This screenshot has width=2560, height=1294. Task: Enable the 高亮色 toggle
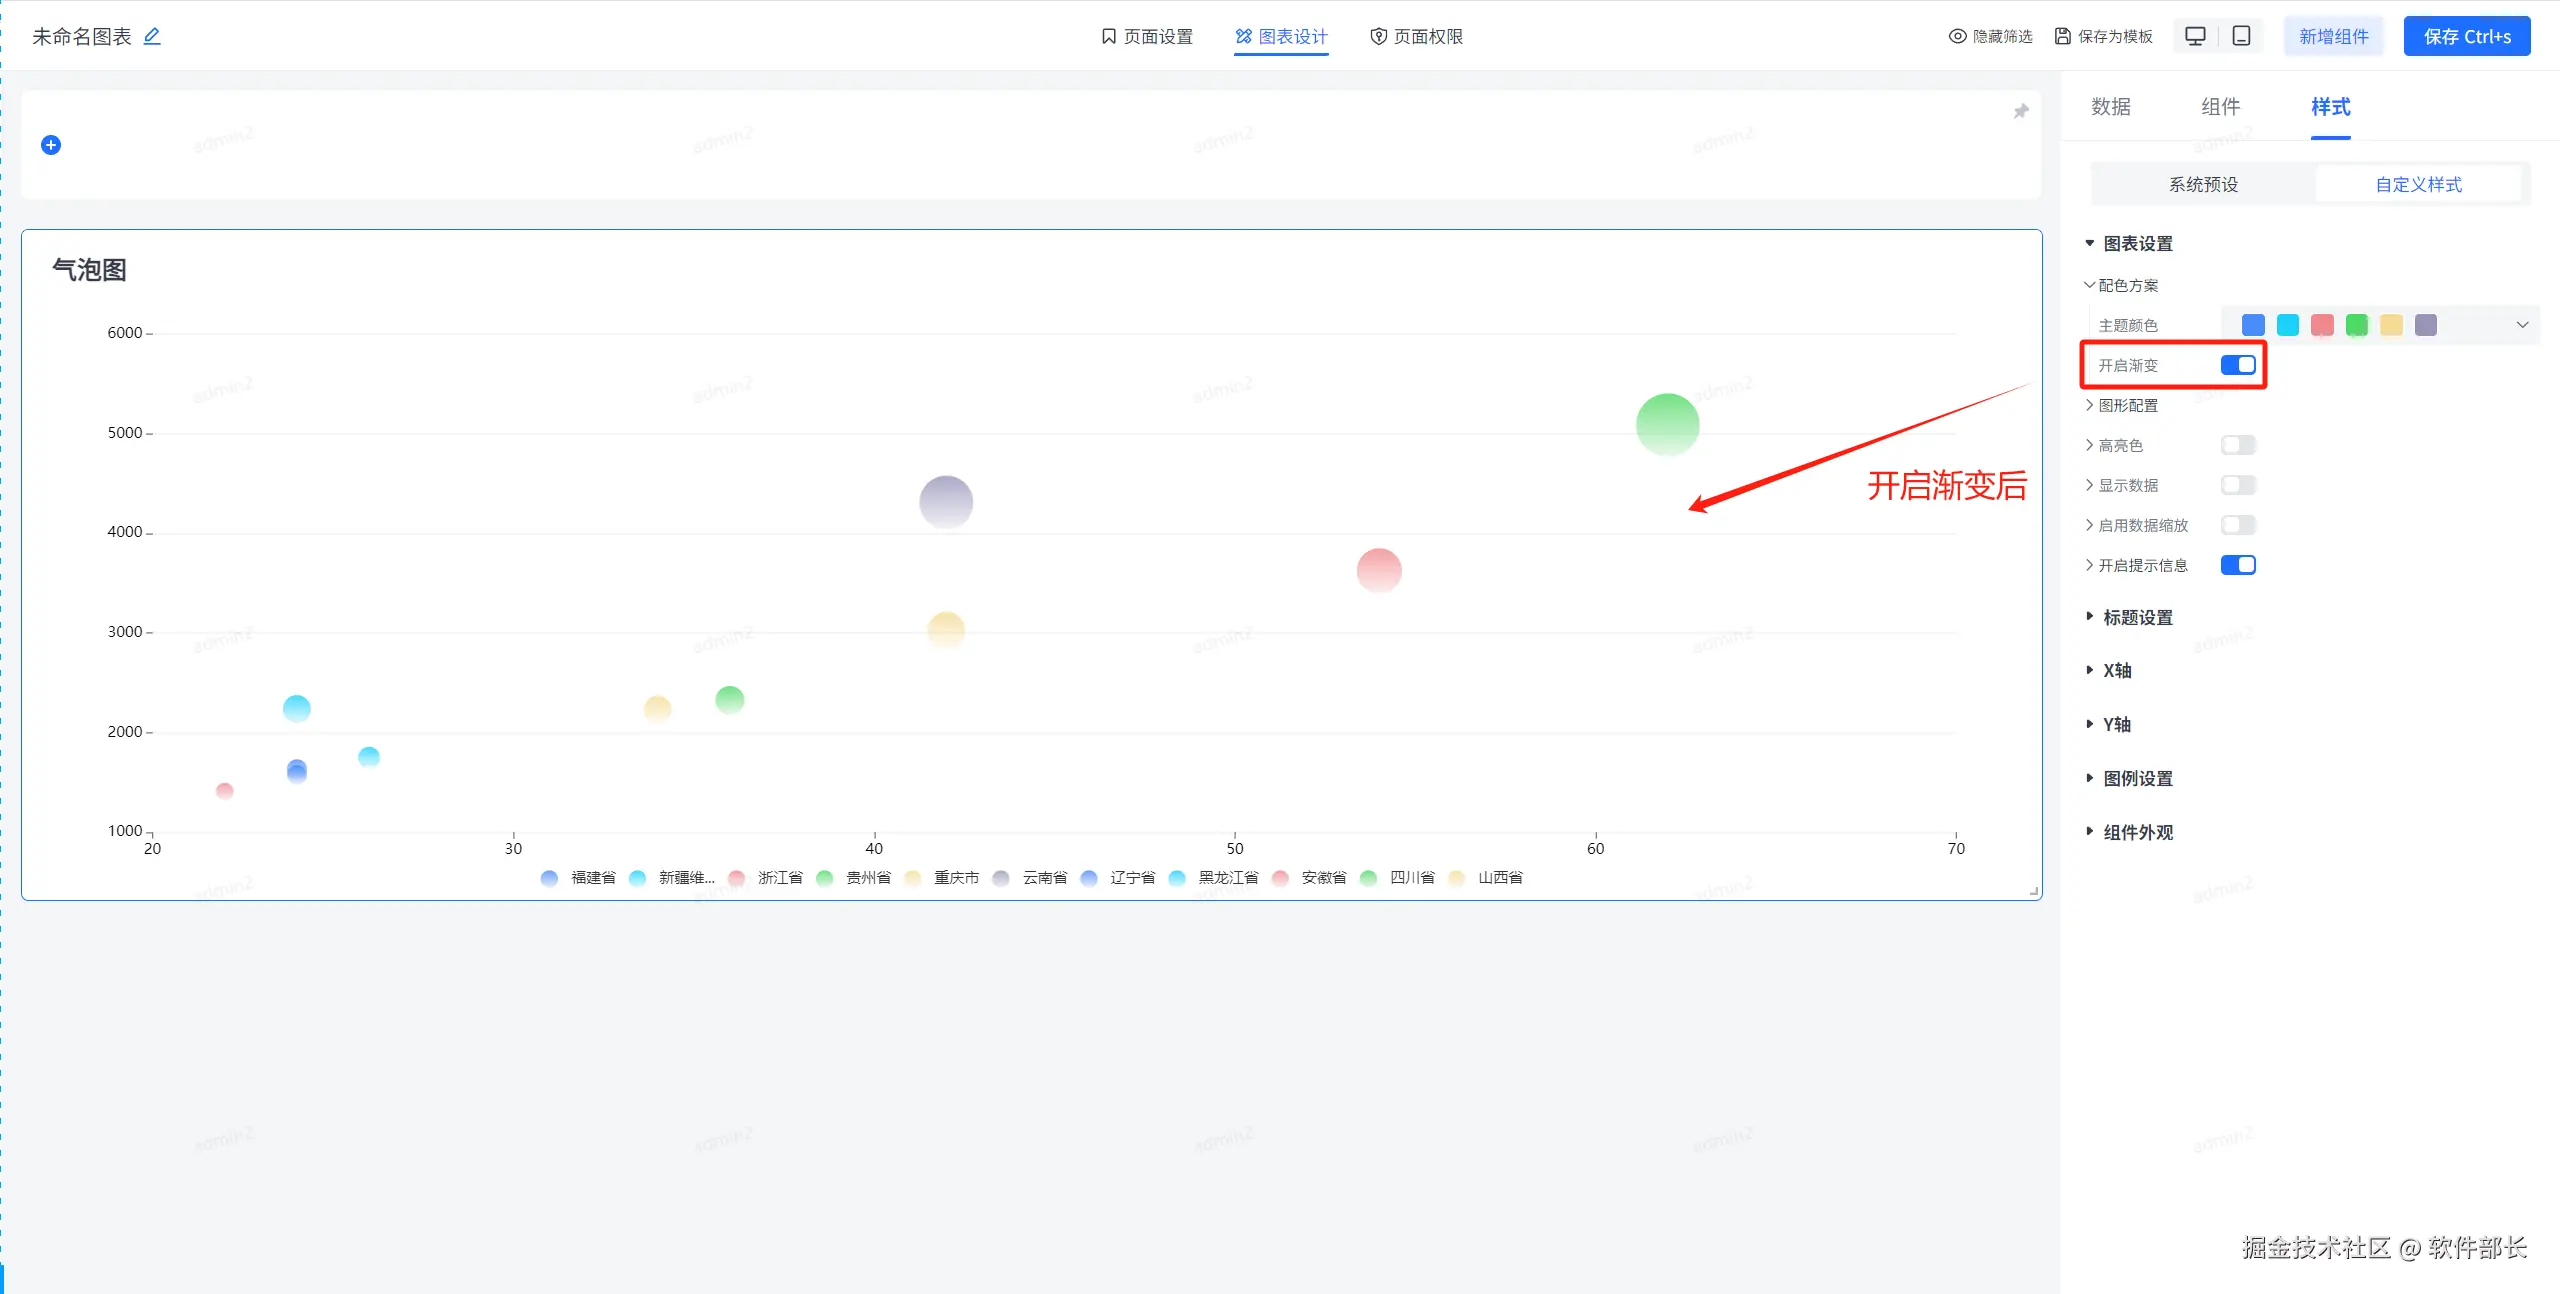2238,445
